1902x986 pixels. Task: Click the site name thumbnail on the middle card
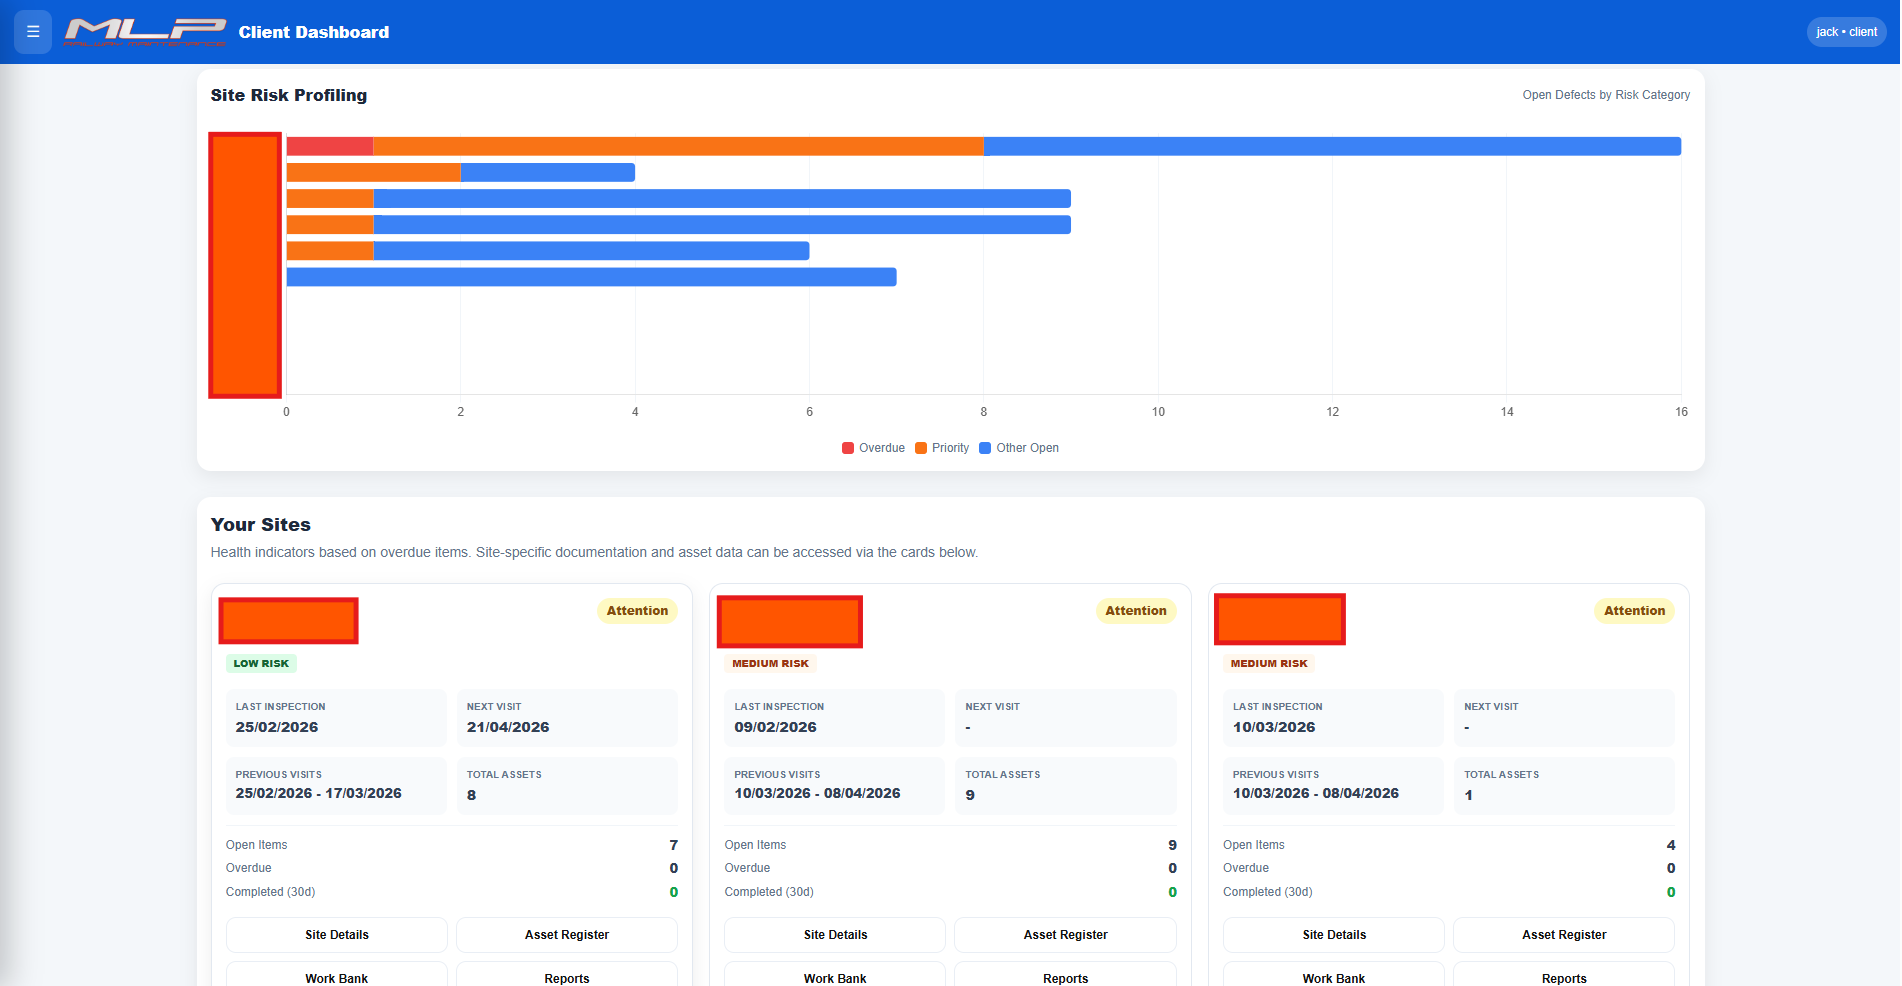pyautogui.click(x=789, y=621)
